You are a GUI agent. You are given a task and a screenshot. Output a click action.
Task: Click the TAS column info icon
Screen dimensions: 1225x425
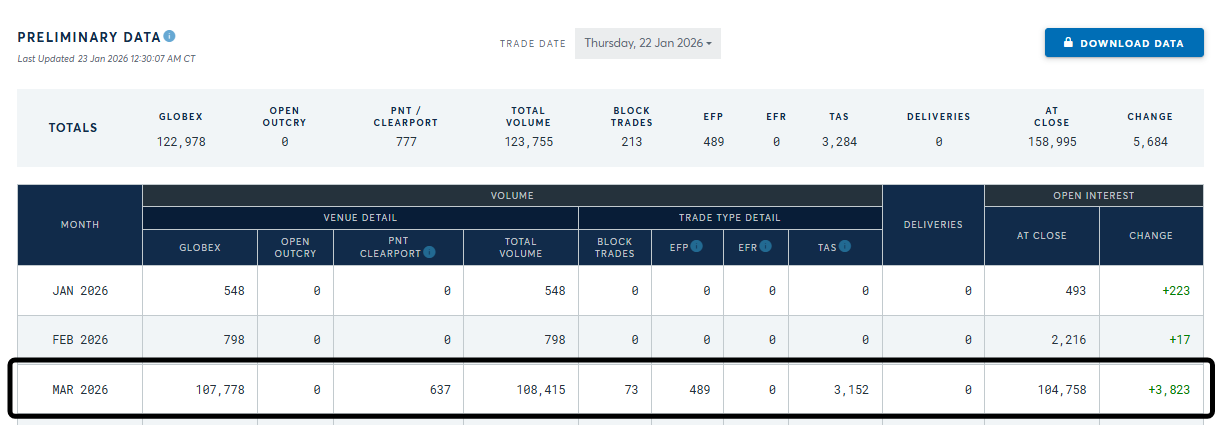coord(845,246)
